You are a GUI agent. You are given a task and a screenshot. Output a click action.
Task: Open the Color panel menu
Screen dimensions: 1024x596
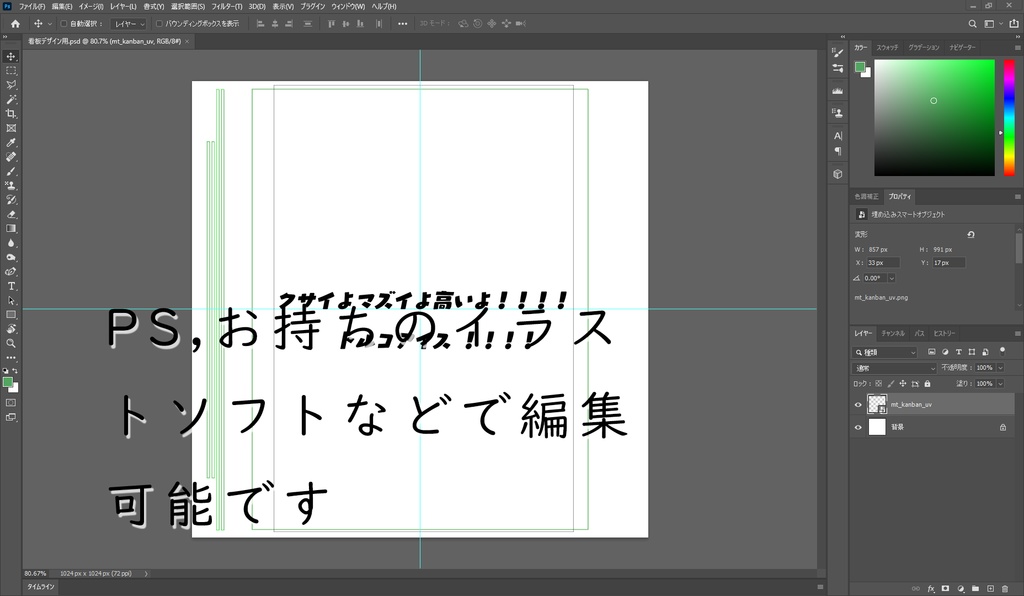[x=1017, y=48]
